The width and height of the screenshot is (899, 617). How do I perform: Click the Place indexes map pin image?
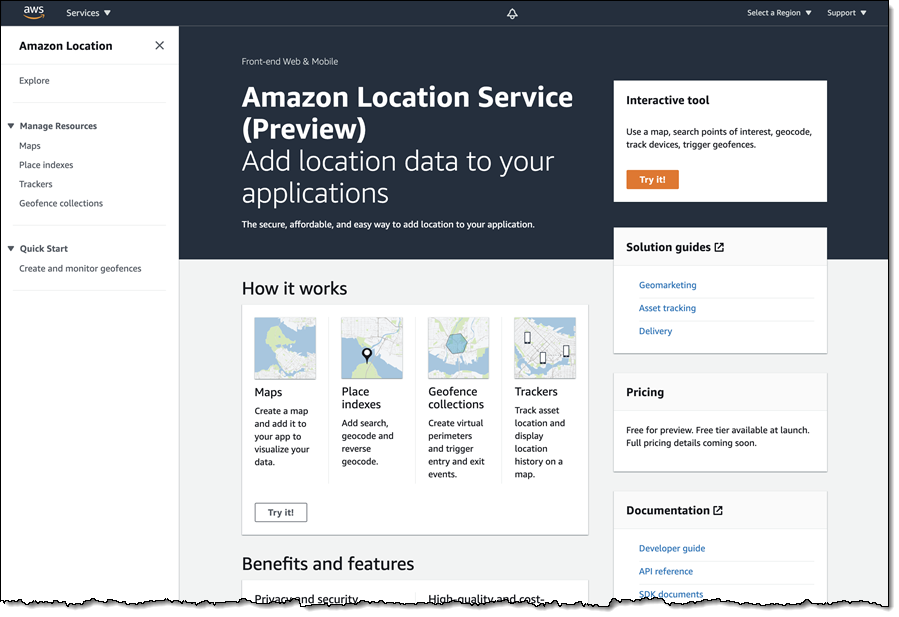(x=371, y=348)
